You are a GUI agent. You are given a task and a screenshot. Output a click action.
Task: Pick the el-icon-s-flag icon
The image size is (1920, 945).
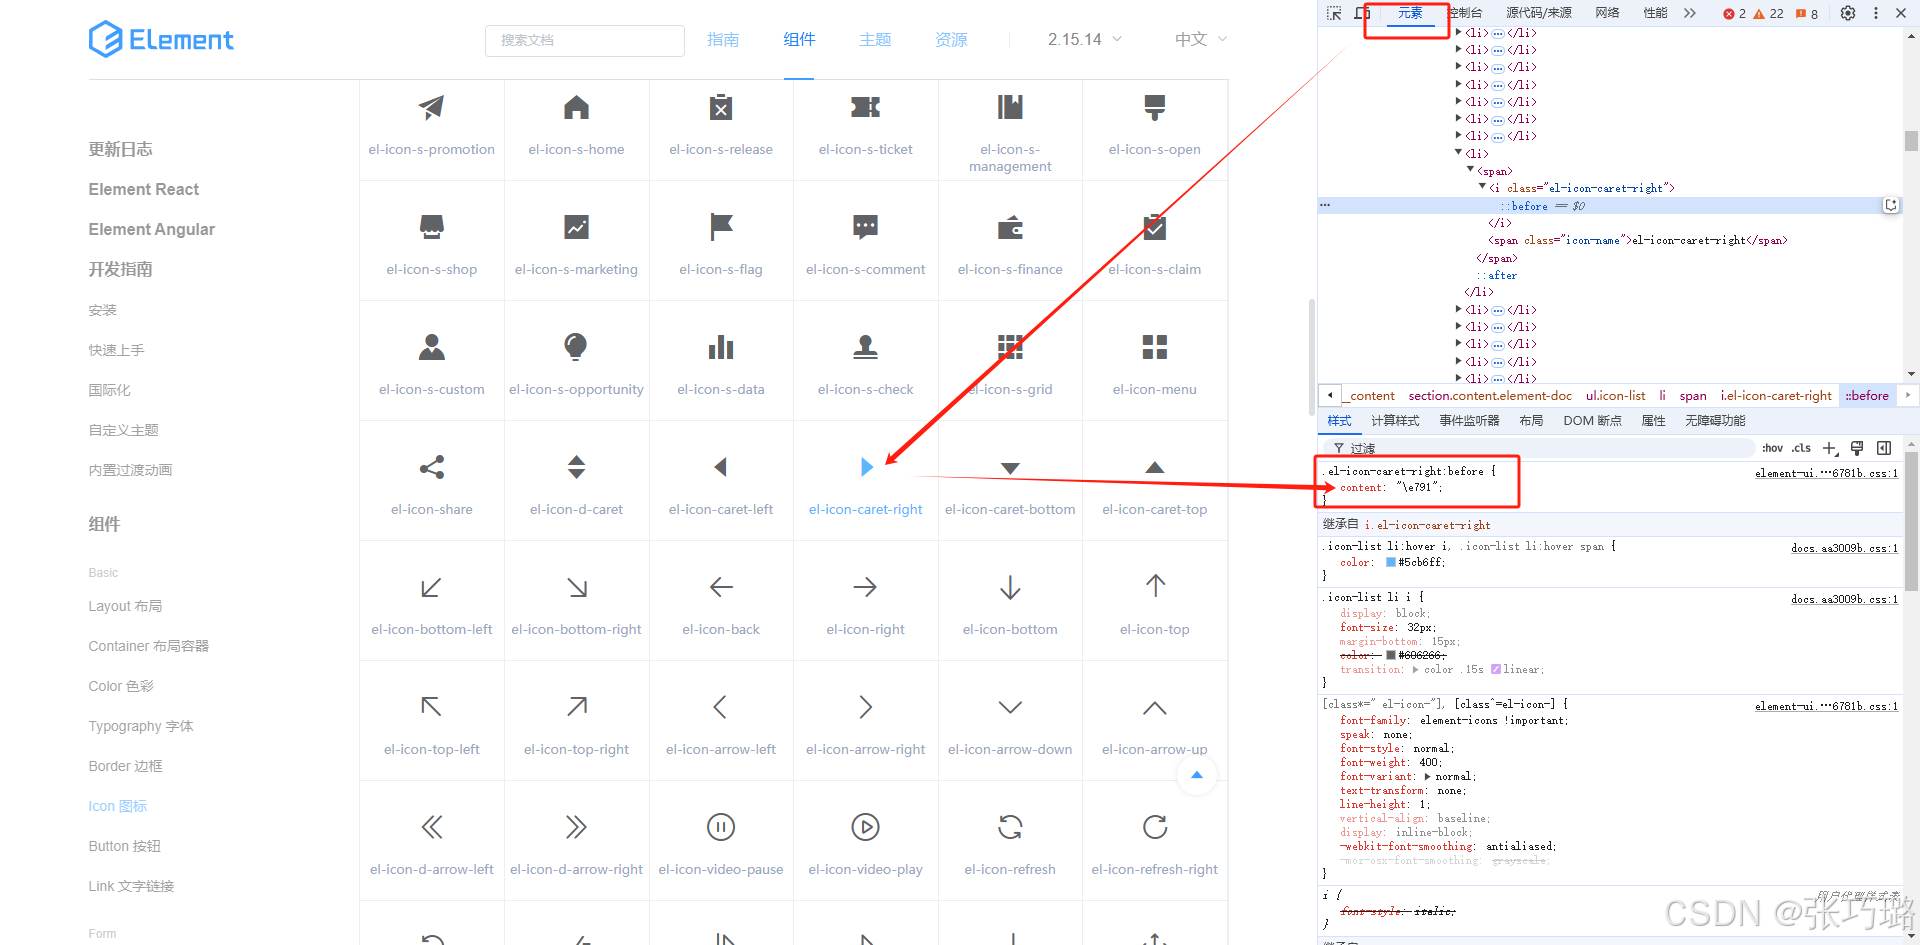pos(721,227)
